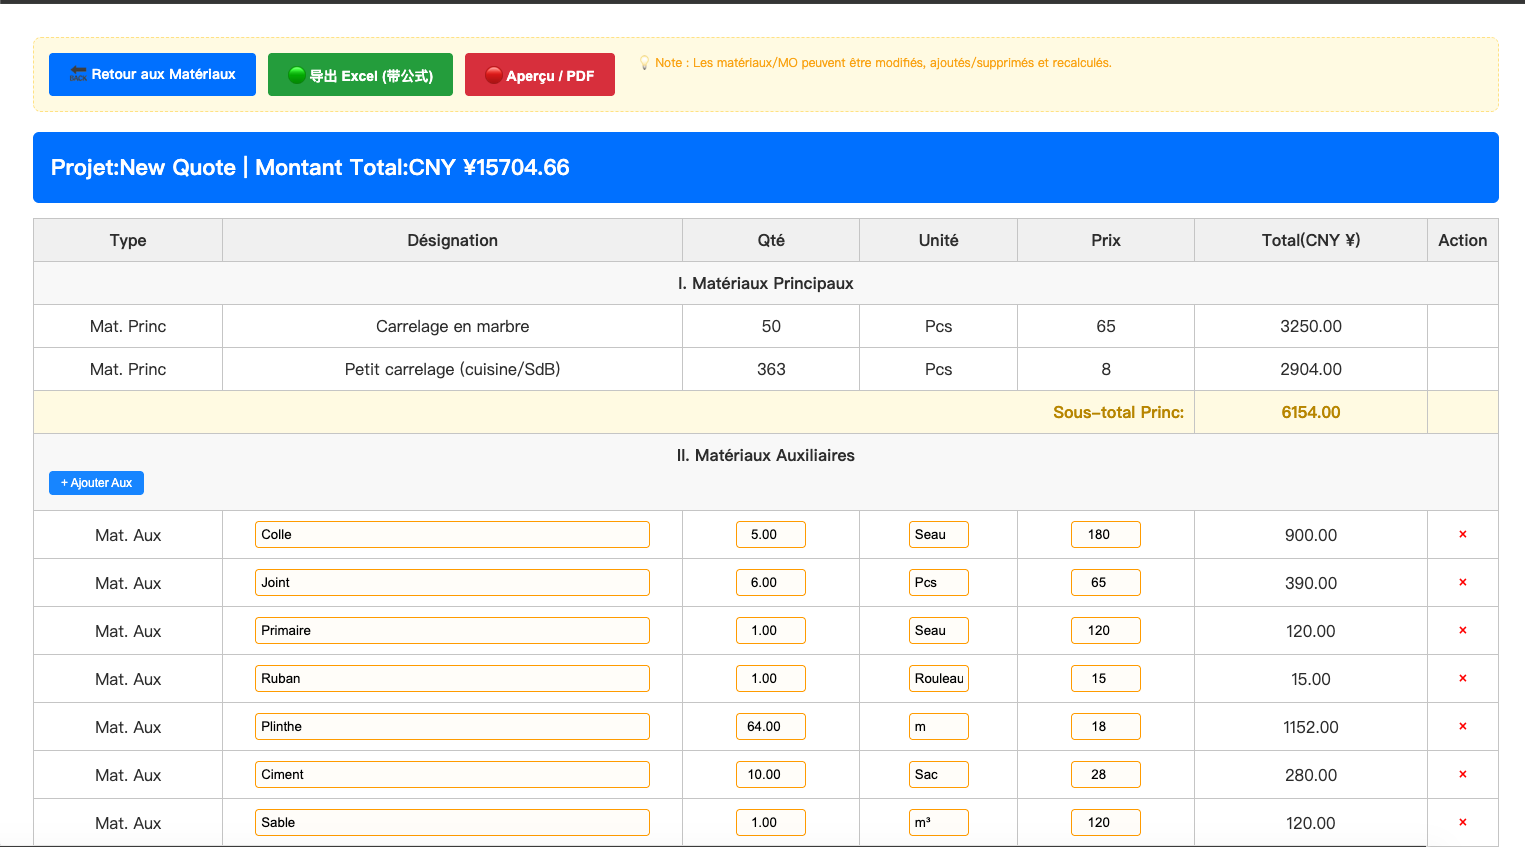The width and height of the screenshot is (1525, 847).
Task: Focus the Joint quantity field showing 6.00
Action: tap(771, 583)
